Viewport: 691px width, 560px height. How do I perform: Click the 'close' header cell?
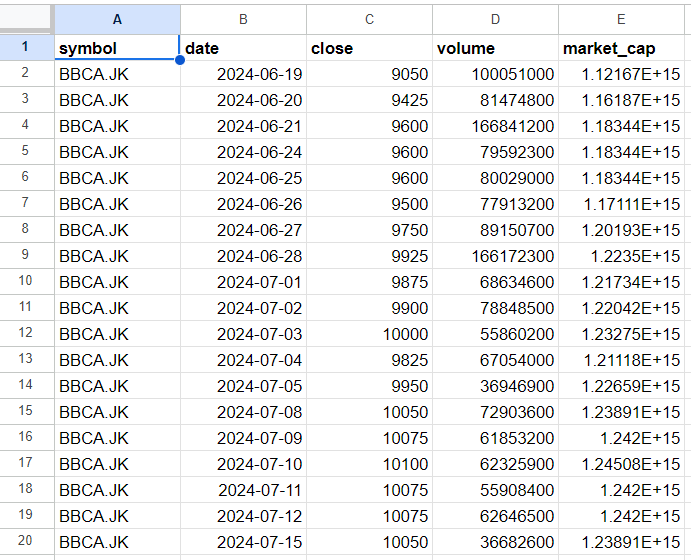[x=369, y=48]
